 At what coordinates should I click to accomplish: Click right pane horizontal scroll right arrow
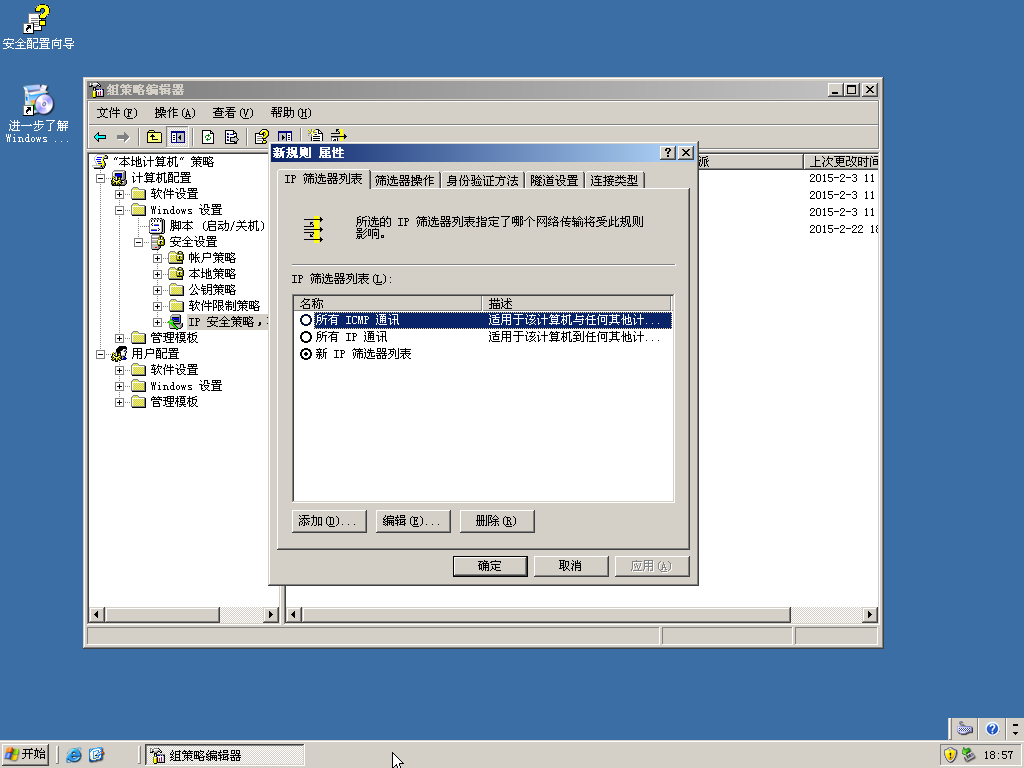869,615
